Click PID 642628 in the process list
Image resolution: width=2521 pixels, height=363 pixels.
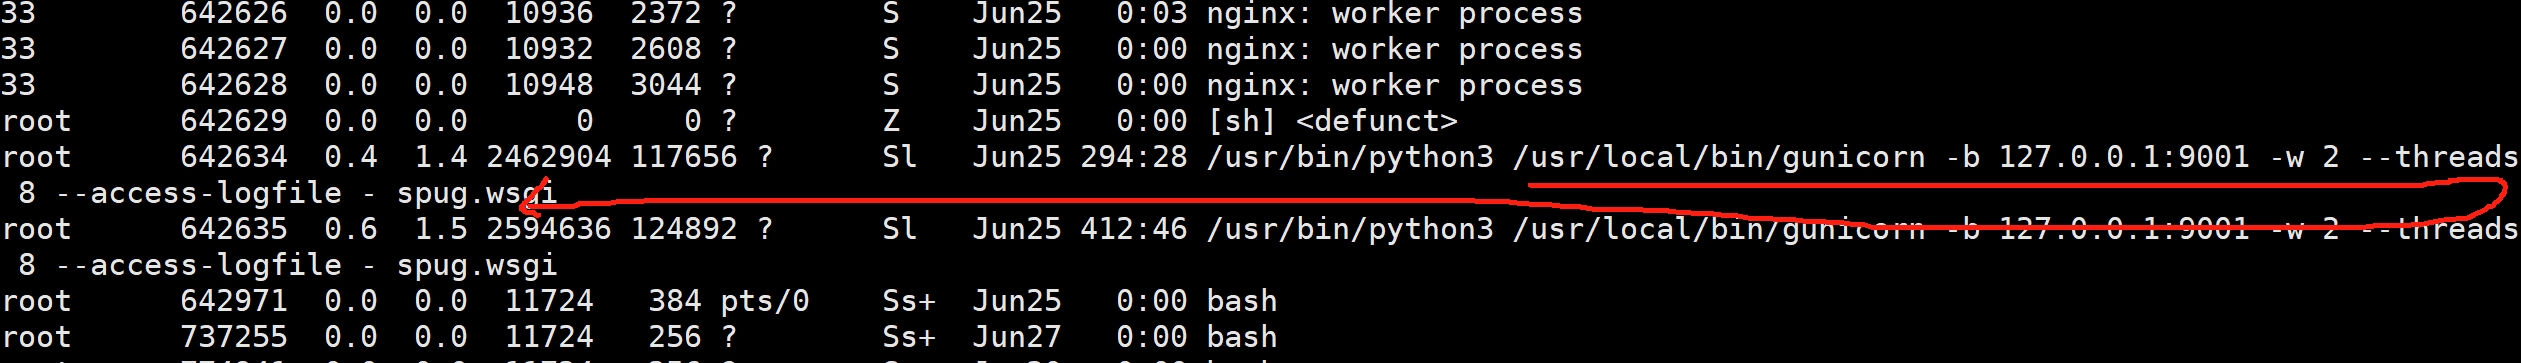[234, 85]
